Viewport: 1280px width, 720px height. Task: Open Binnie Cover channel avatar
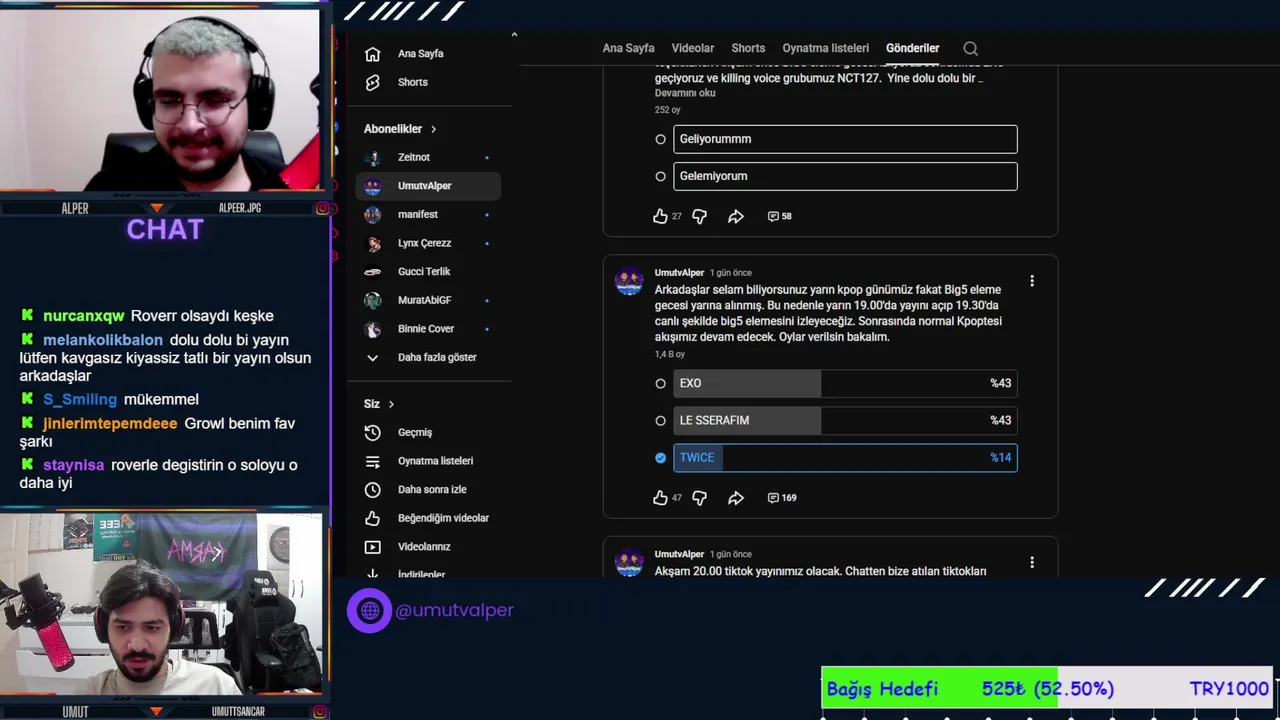coord(373,329)
